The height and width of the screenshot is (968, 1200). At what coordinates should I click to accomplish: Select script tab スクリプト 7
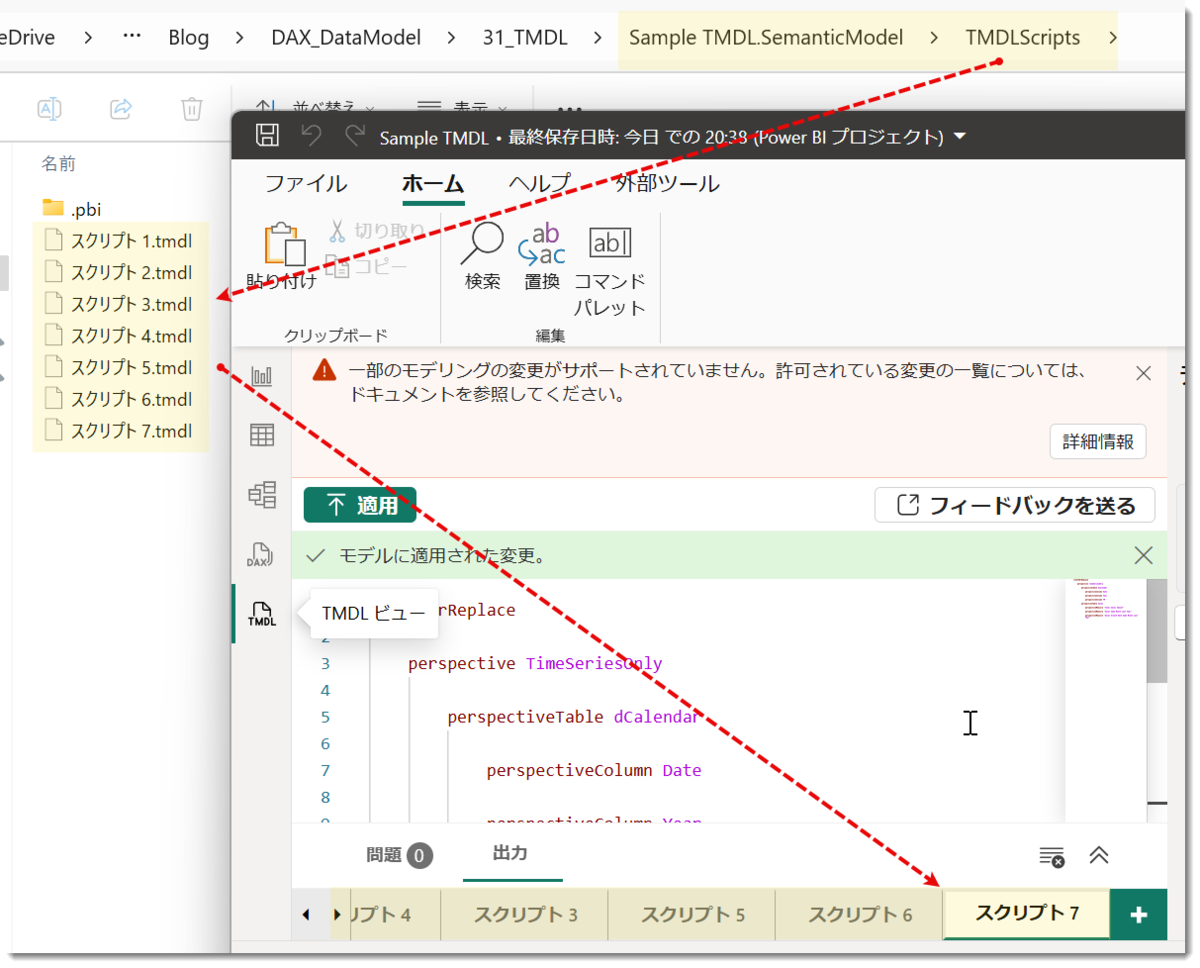point(1027,913)
